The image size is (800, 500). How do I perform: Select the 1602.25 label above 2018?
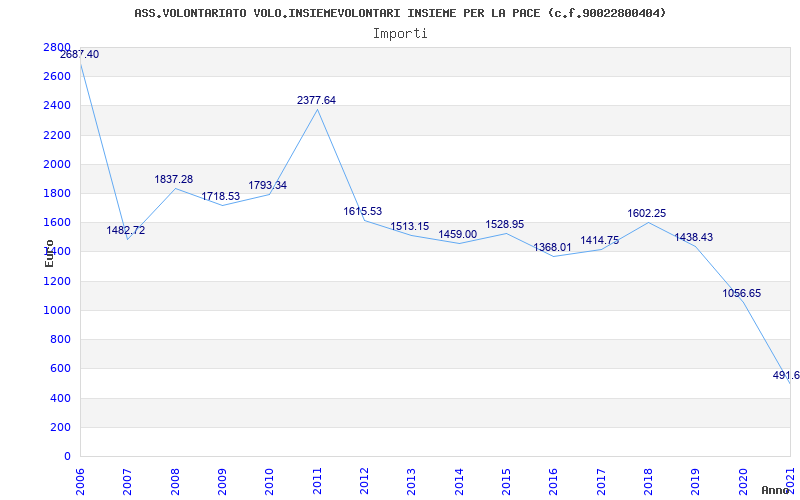(x=647, y=213)
